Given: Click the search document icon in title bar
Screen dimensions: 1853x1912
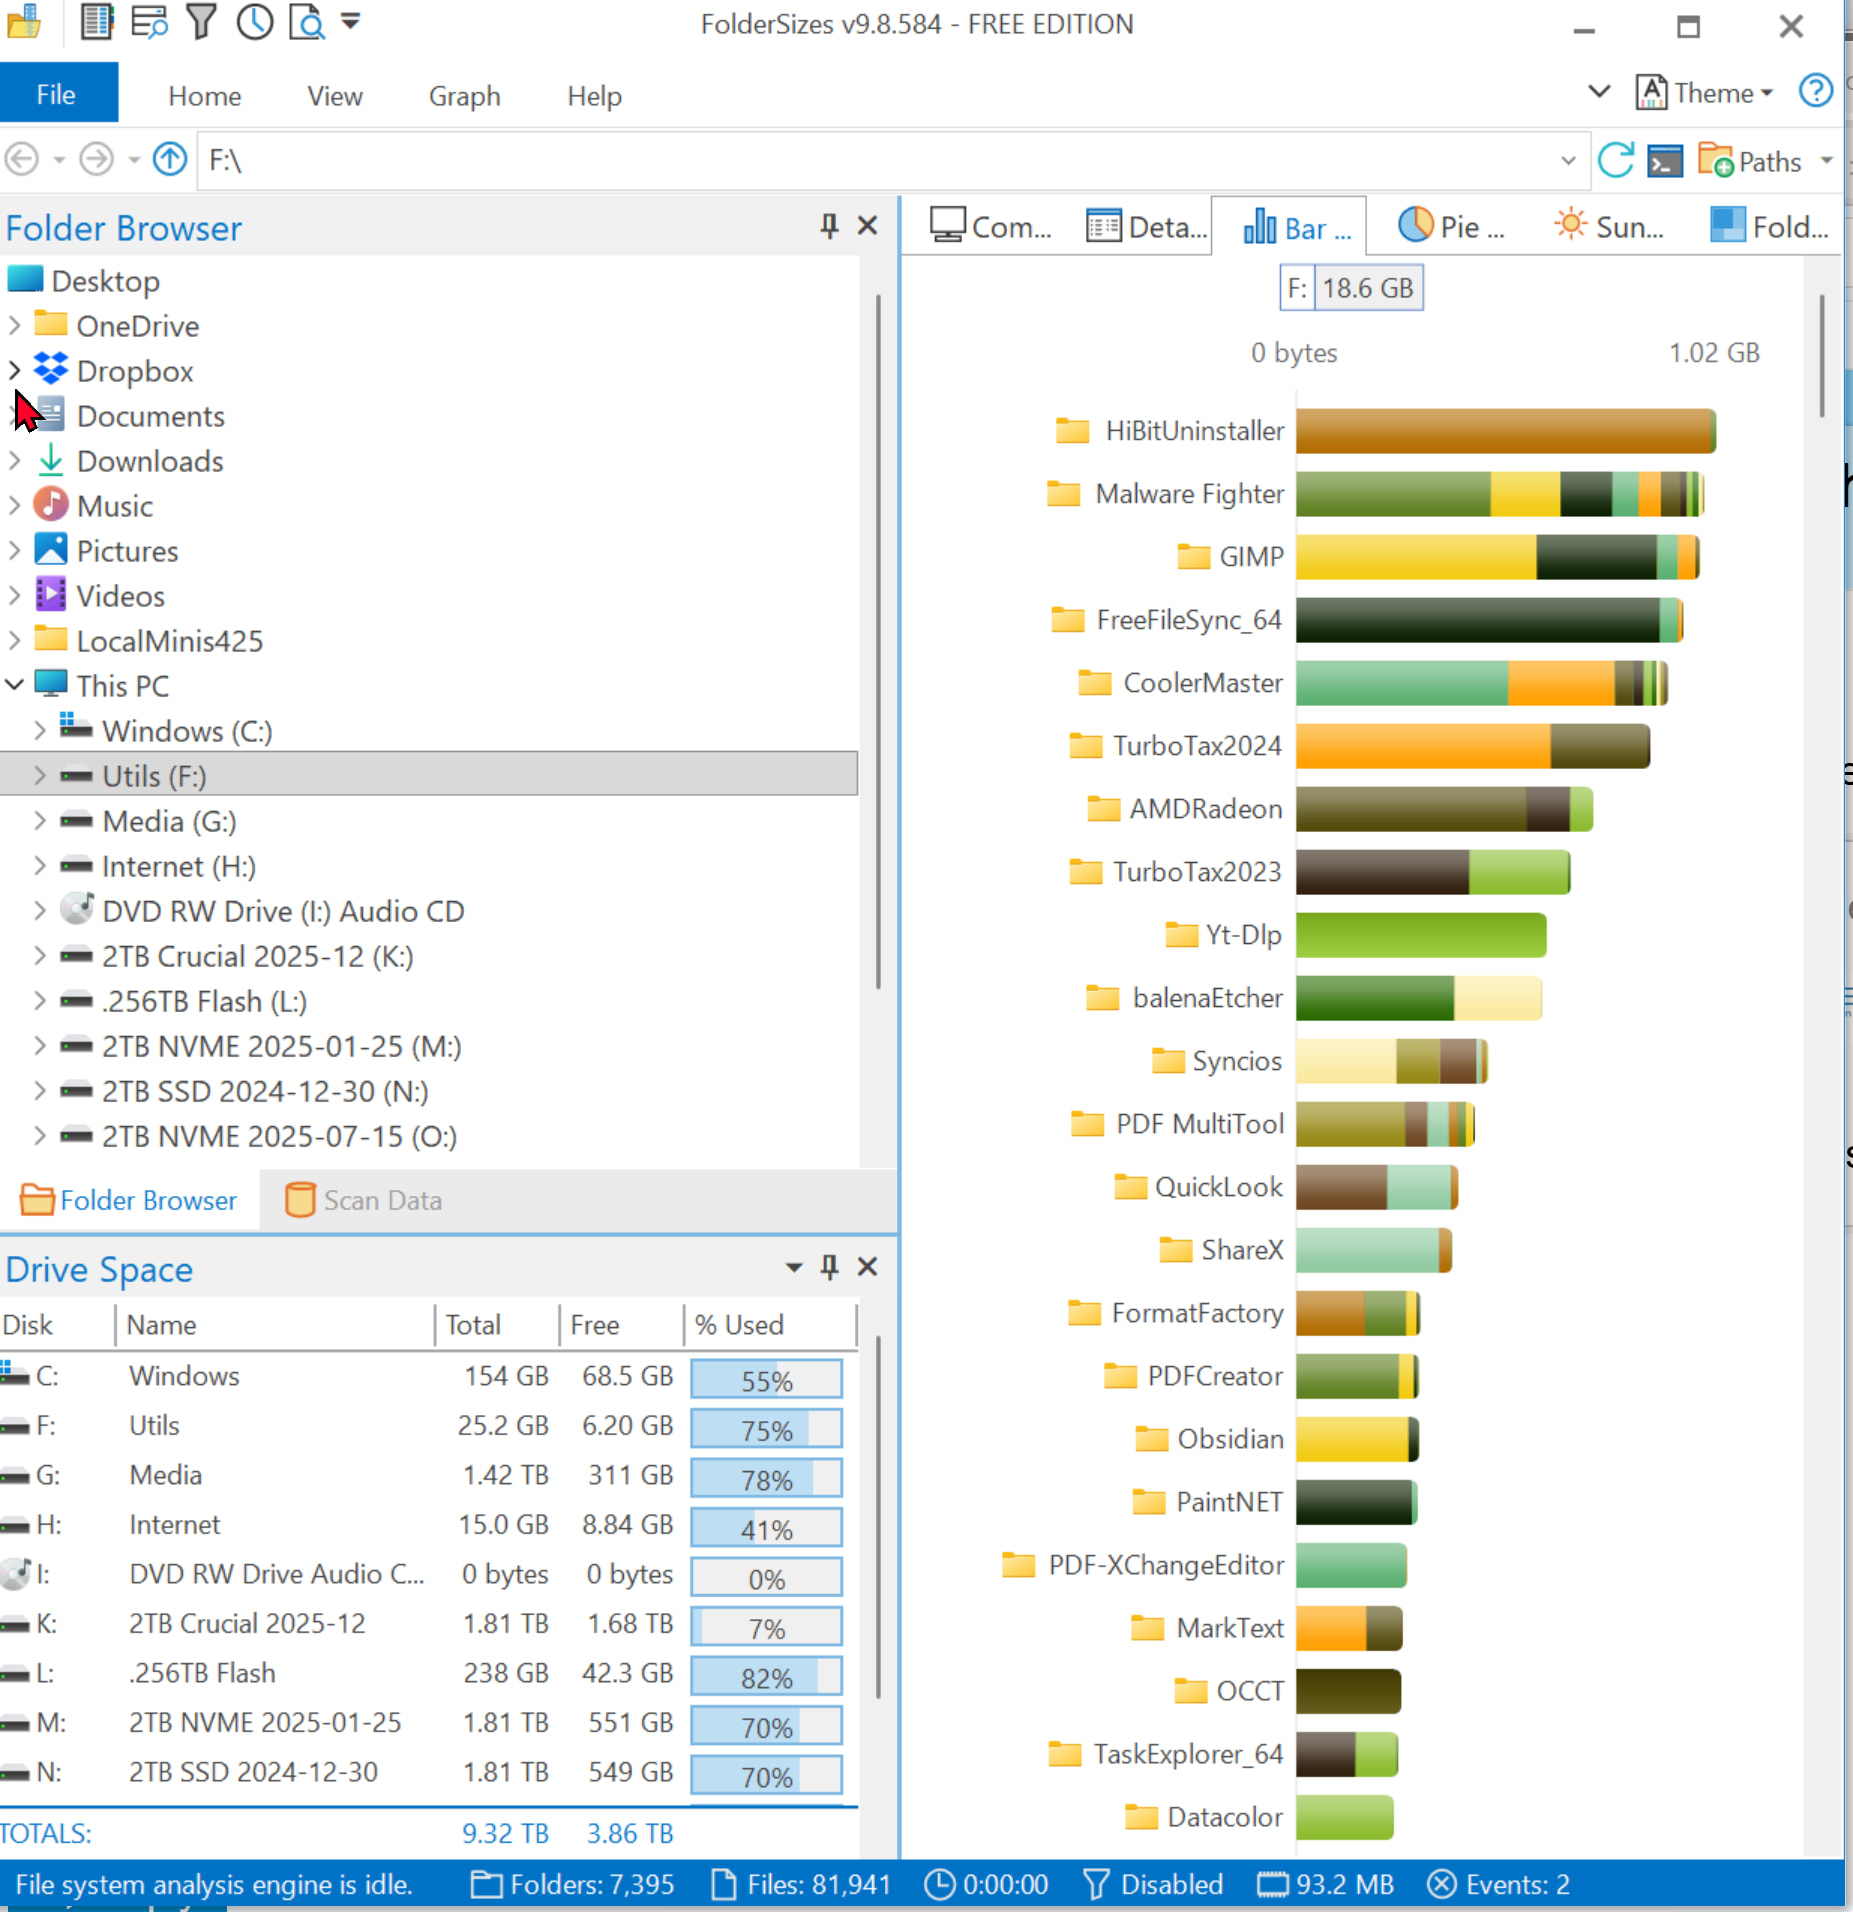Looking at the screenshot, I should coord(306,22).
